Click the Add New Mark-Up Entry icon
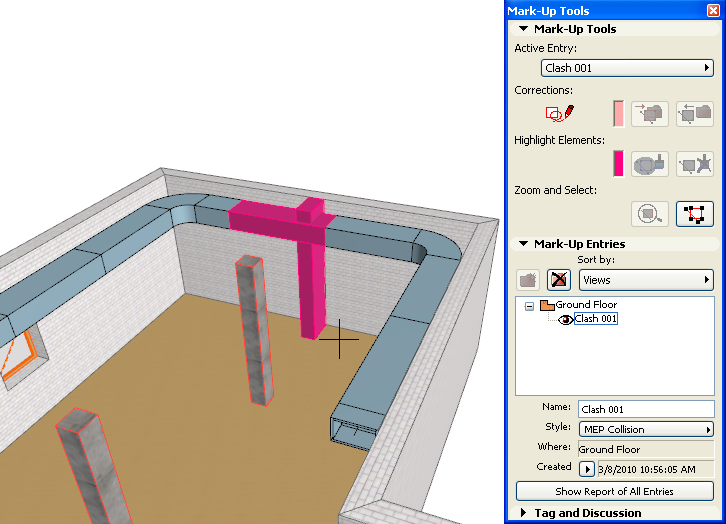The height and width of the screenshot is (524, 726). click(528, 280)
